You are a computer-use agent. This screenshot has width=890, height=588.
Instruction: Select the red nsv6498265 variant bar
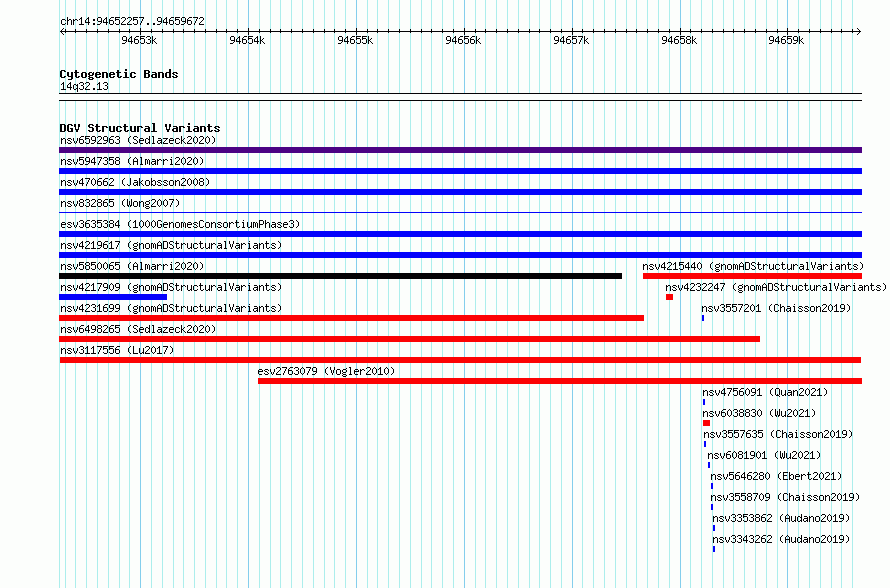(409, 339)
